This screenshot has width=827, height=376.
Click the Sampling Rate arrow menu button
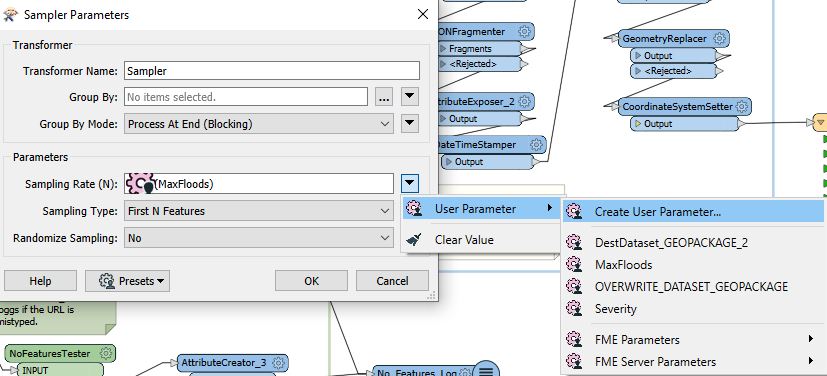pos(410,183)
